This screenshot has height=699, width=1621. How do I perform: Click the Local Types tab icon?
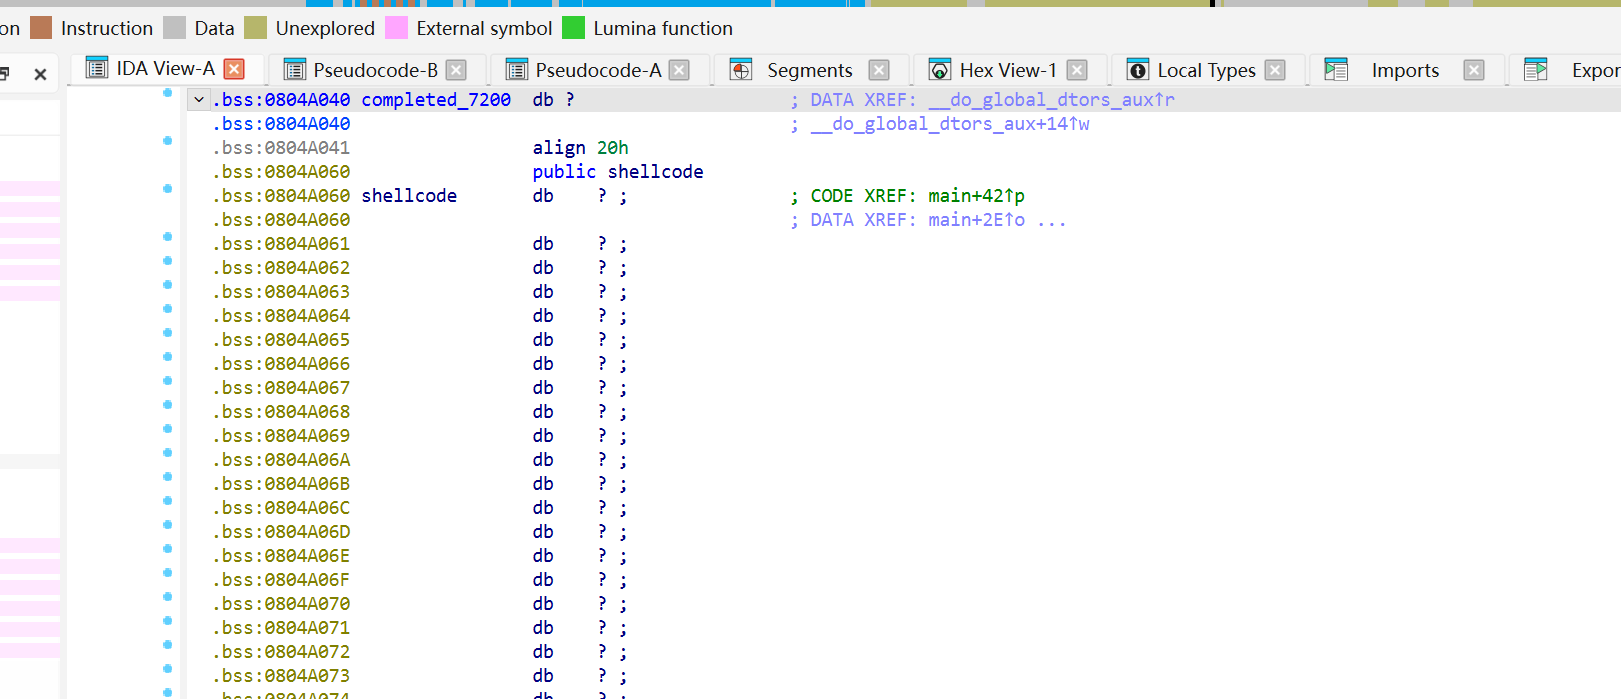(x=1138, y=70)
